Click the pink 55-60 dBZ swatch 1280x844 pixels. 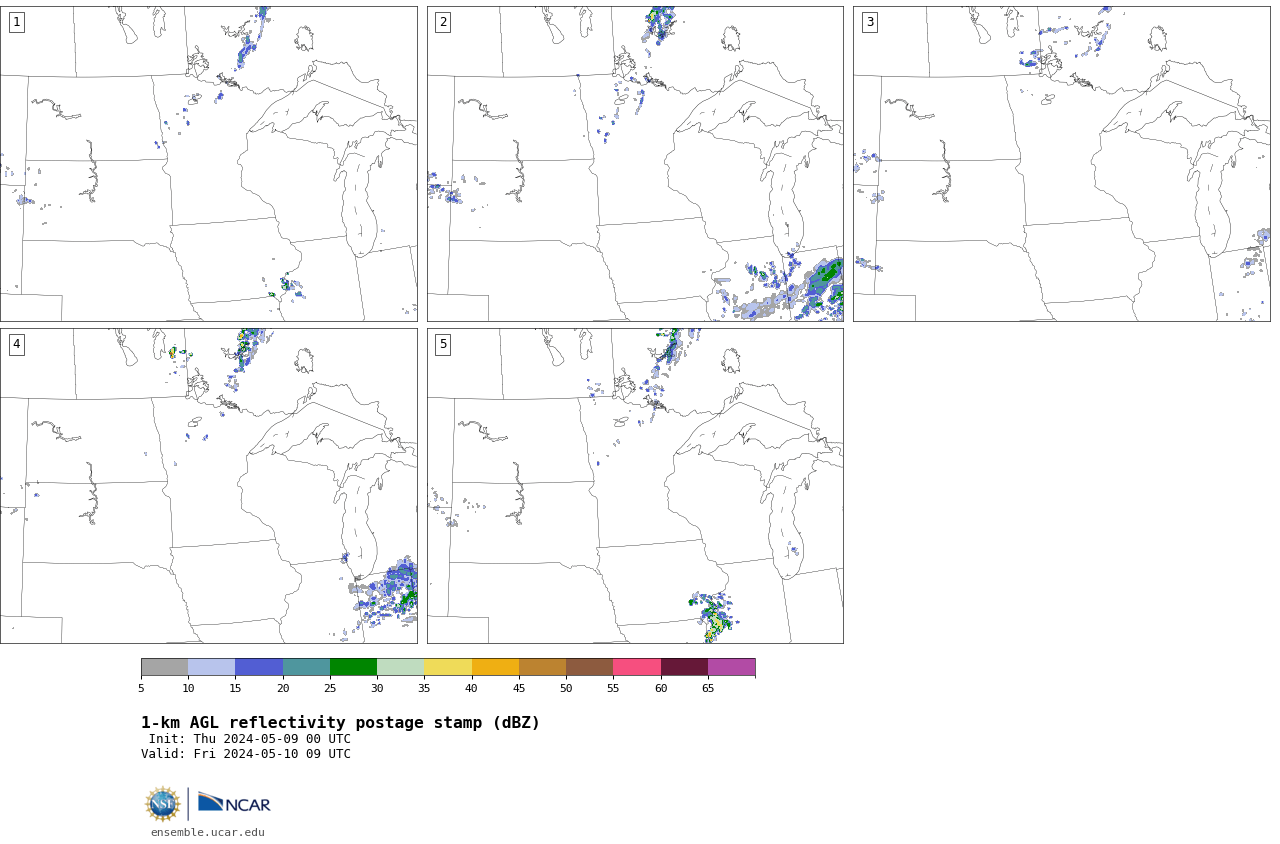pos(637,667)
